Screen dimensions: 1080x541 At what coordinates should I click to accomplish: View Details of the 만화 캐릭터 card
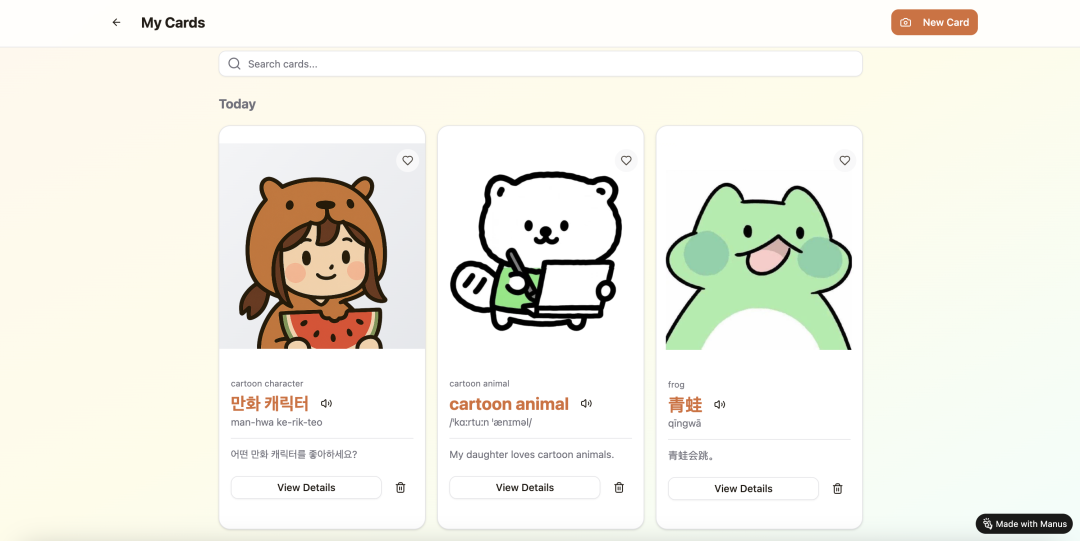point(306,487)
